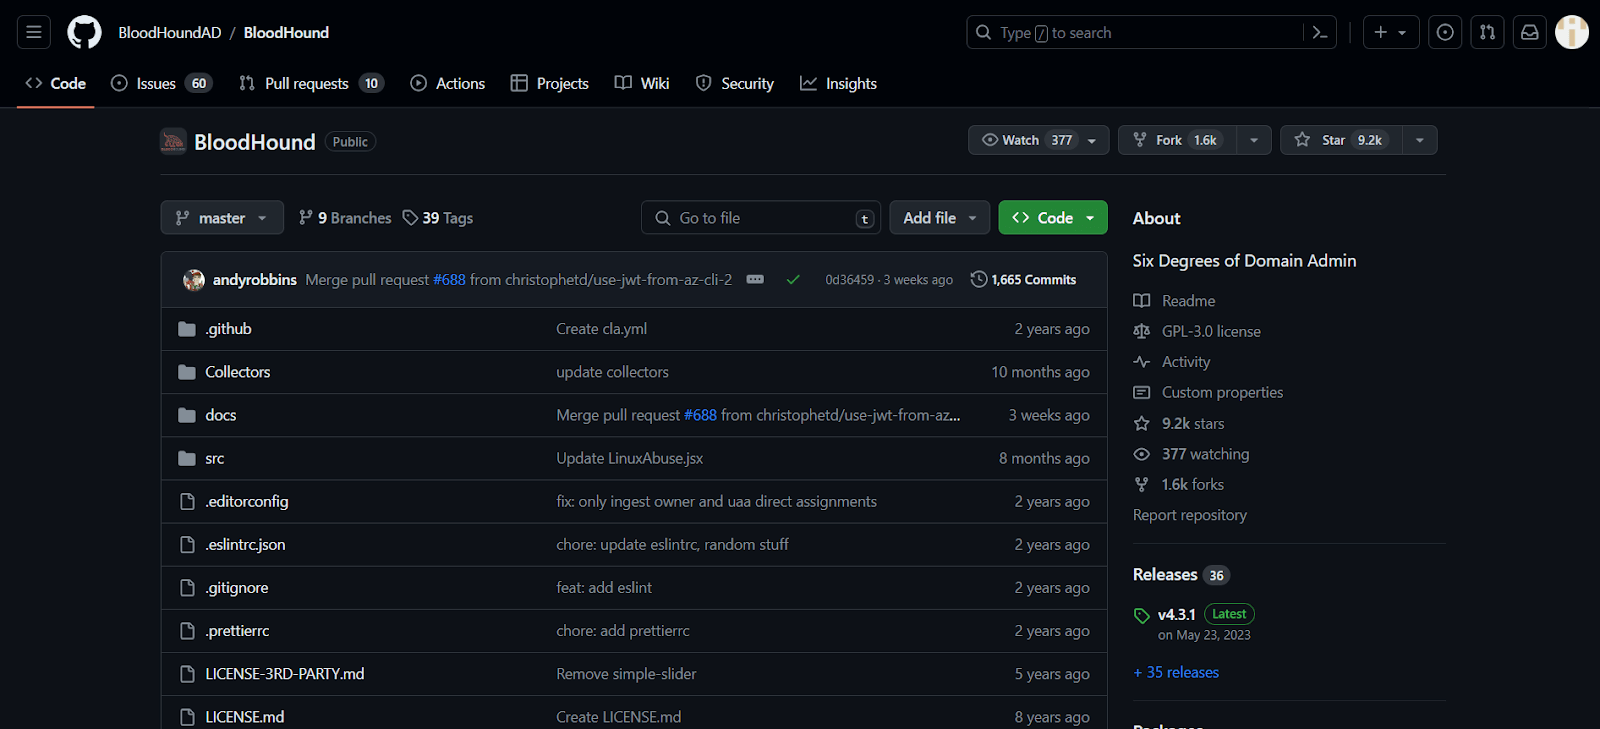Open the notifications inbox icon

tap(1530, 32)
